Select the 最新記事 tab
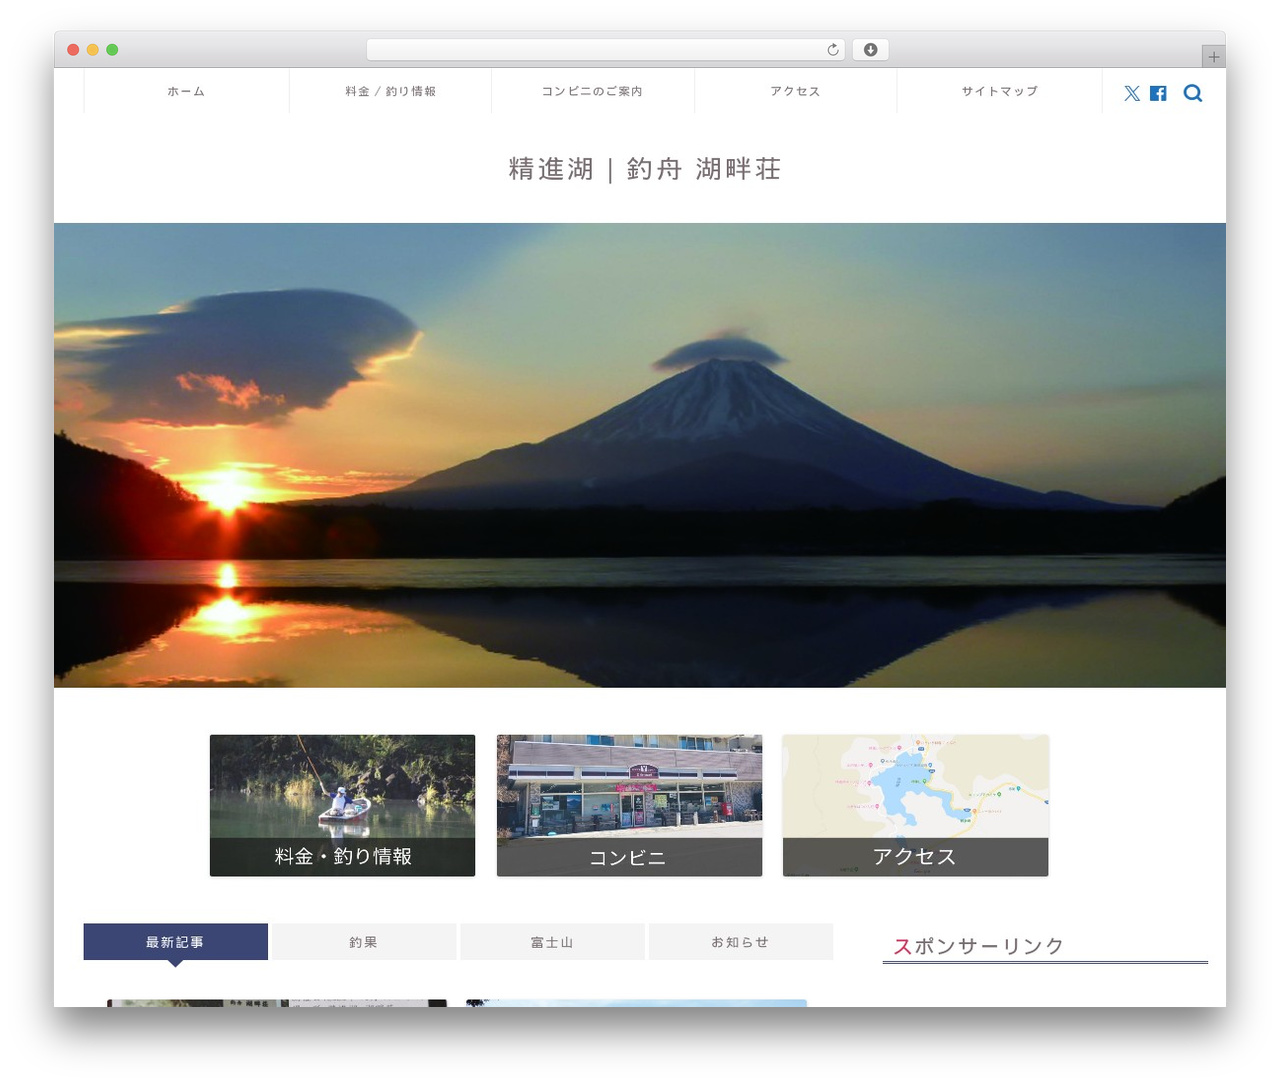 click(176, 942)
